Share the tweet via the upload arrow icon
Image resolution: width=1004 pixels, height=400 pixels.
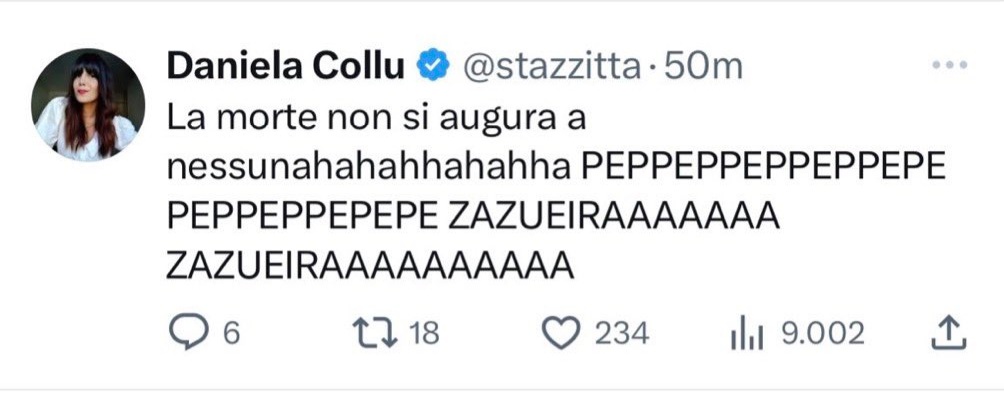tap(946, 332)
